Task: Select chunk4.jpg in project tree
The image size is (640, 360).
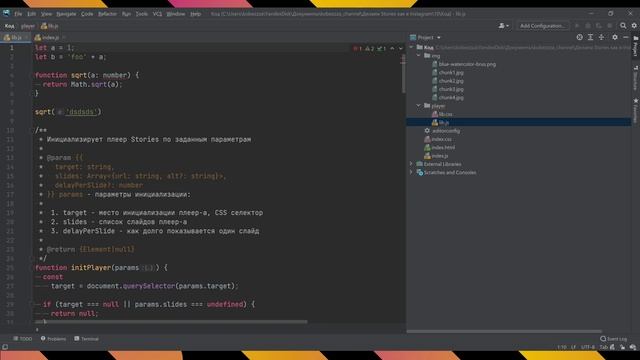Action: (447, 98)
